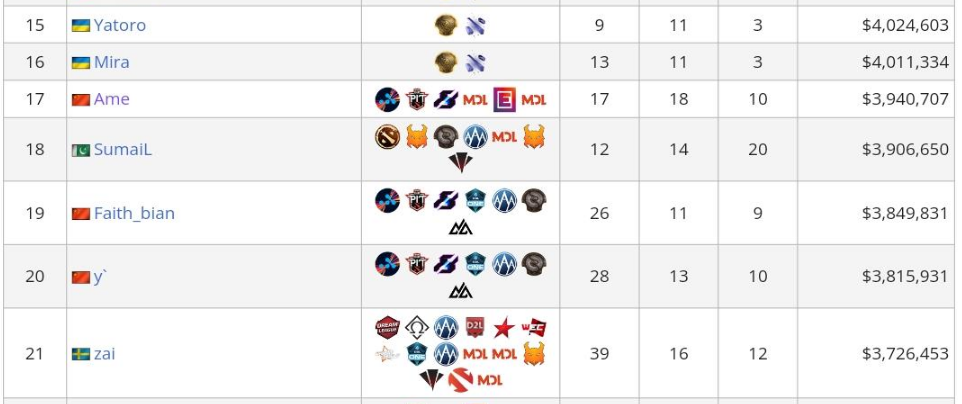Screen dimensions: 962x404
Task: Click the y` player name link
Action: pos(99,276)
